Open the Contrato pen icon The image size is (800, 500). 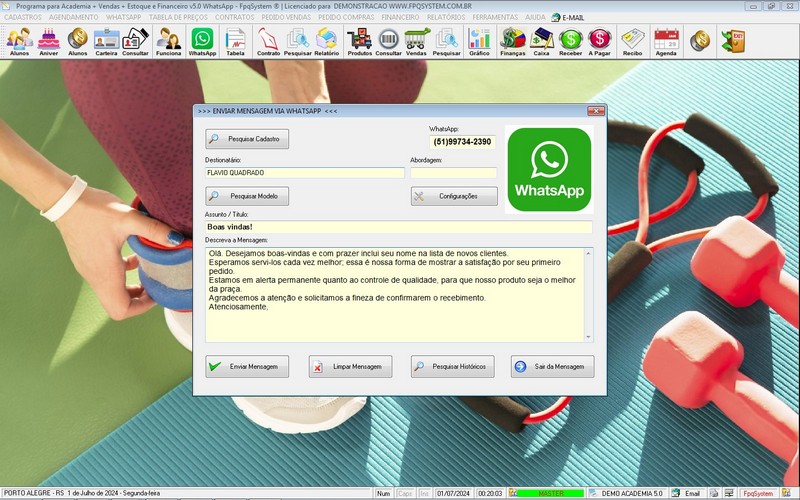tap(268, 42)
